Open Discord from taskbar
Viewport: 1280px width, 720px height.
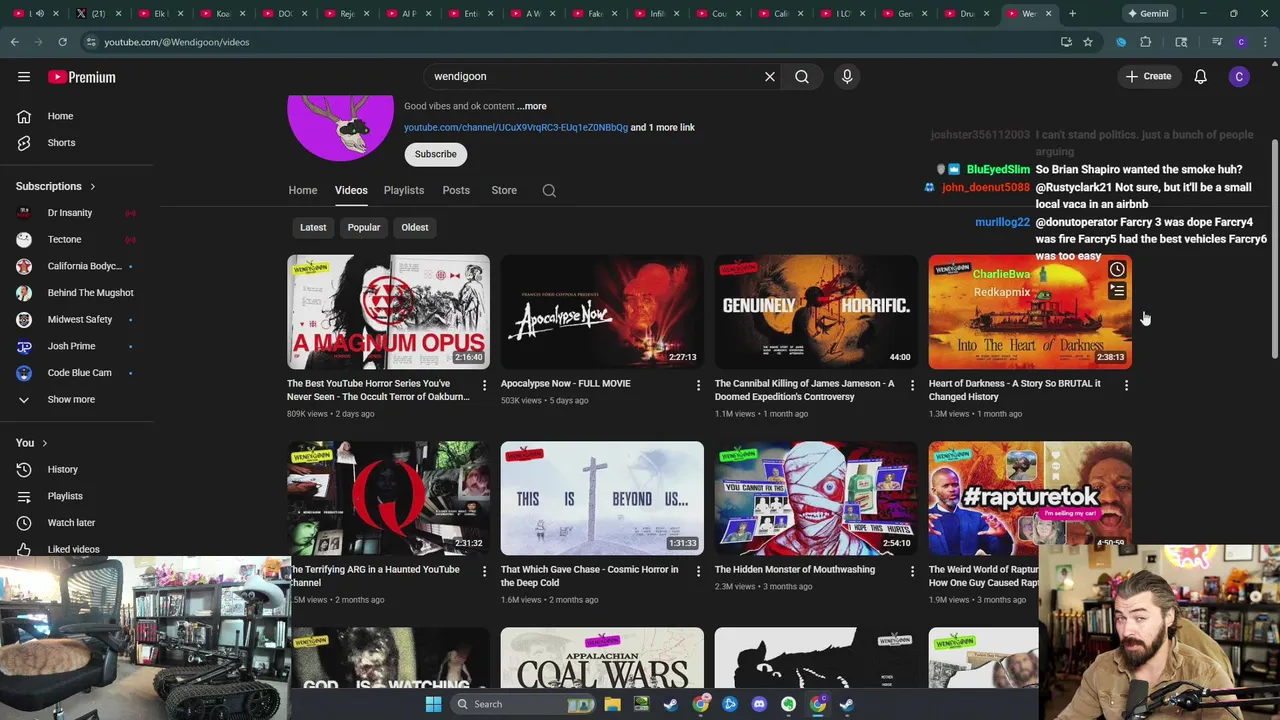click(x=759, y=704)
